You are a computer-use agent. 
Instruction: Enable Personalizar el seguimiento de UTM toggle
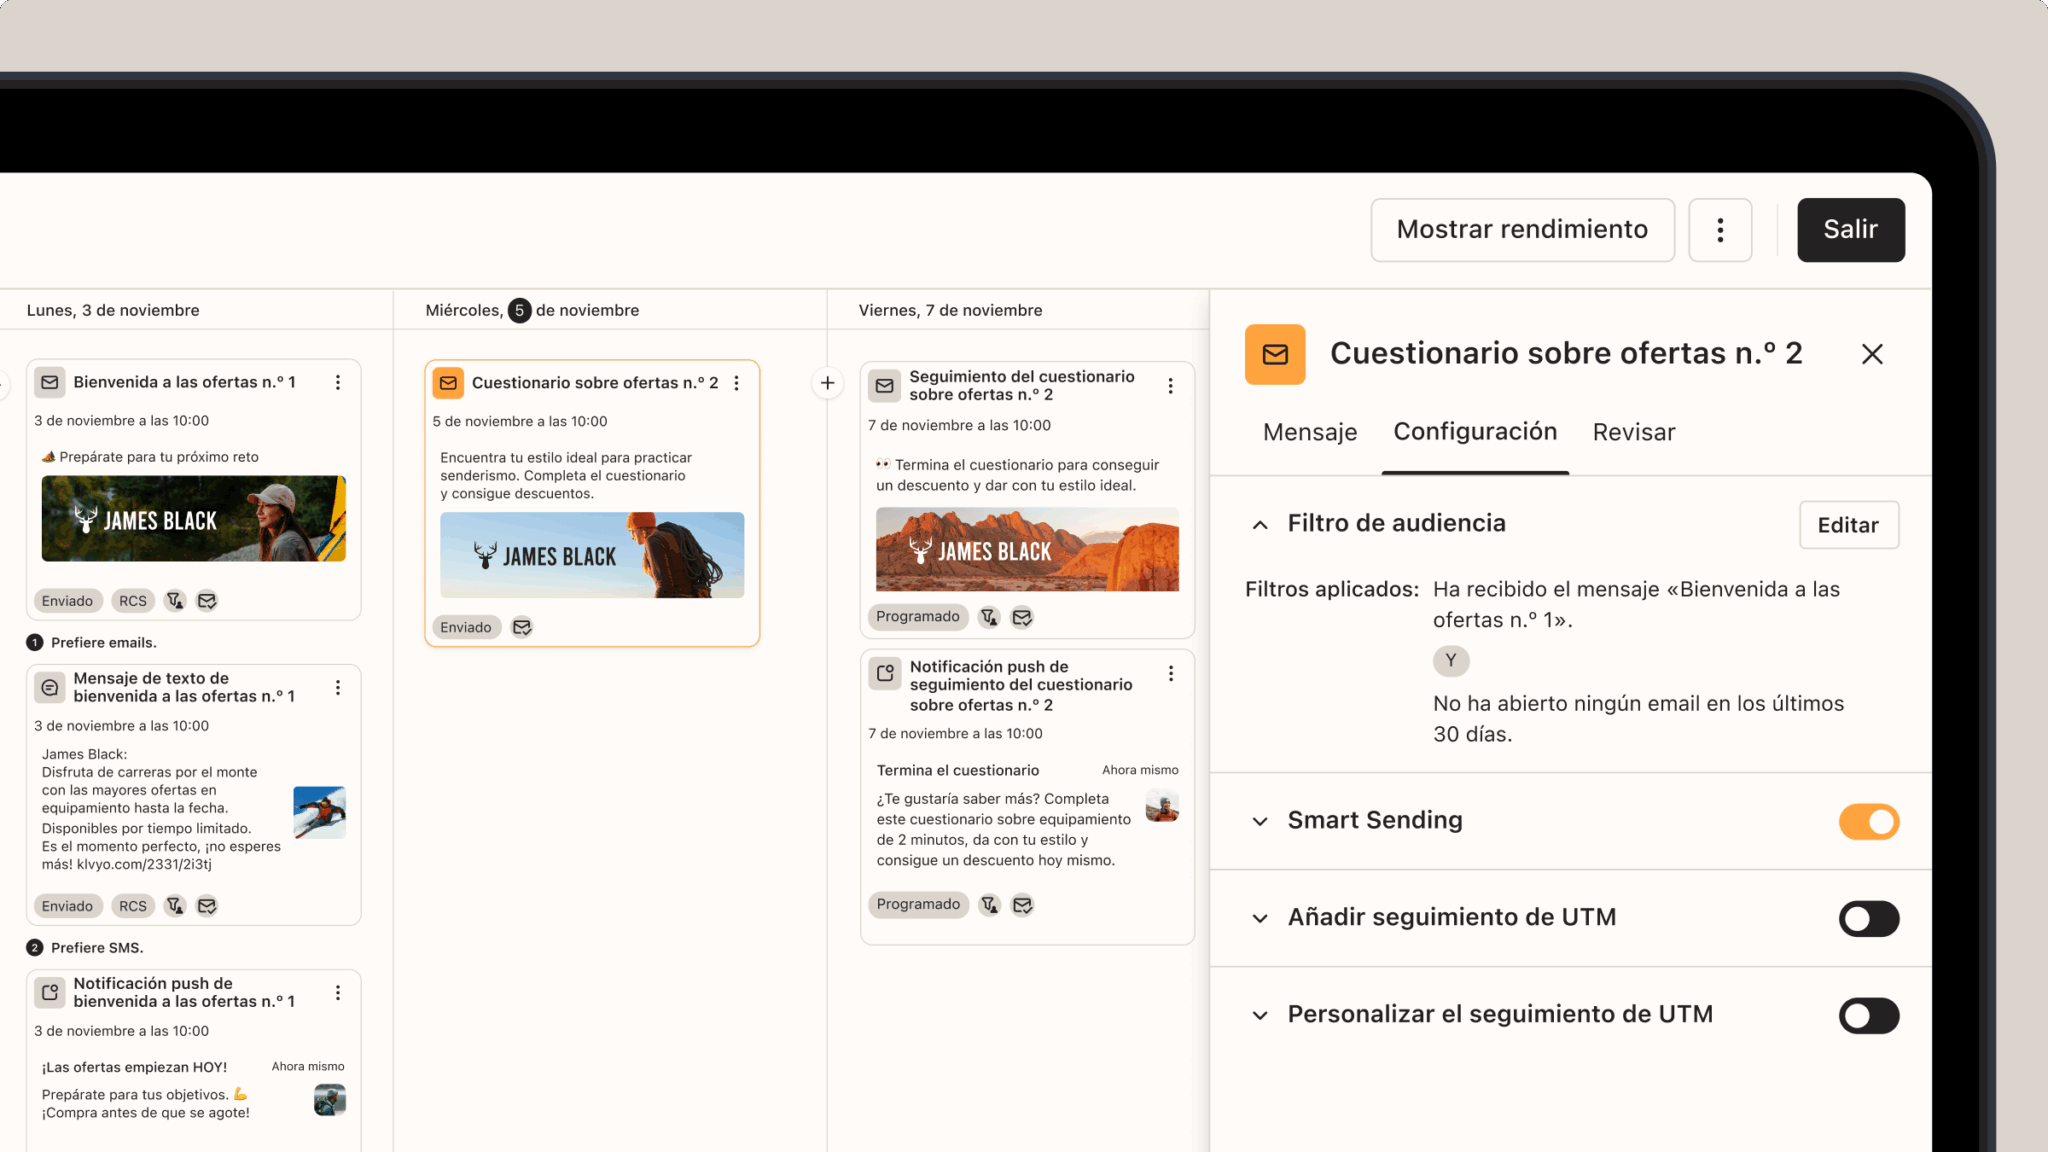1868,1016
